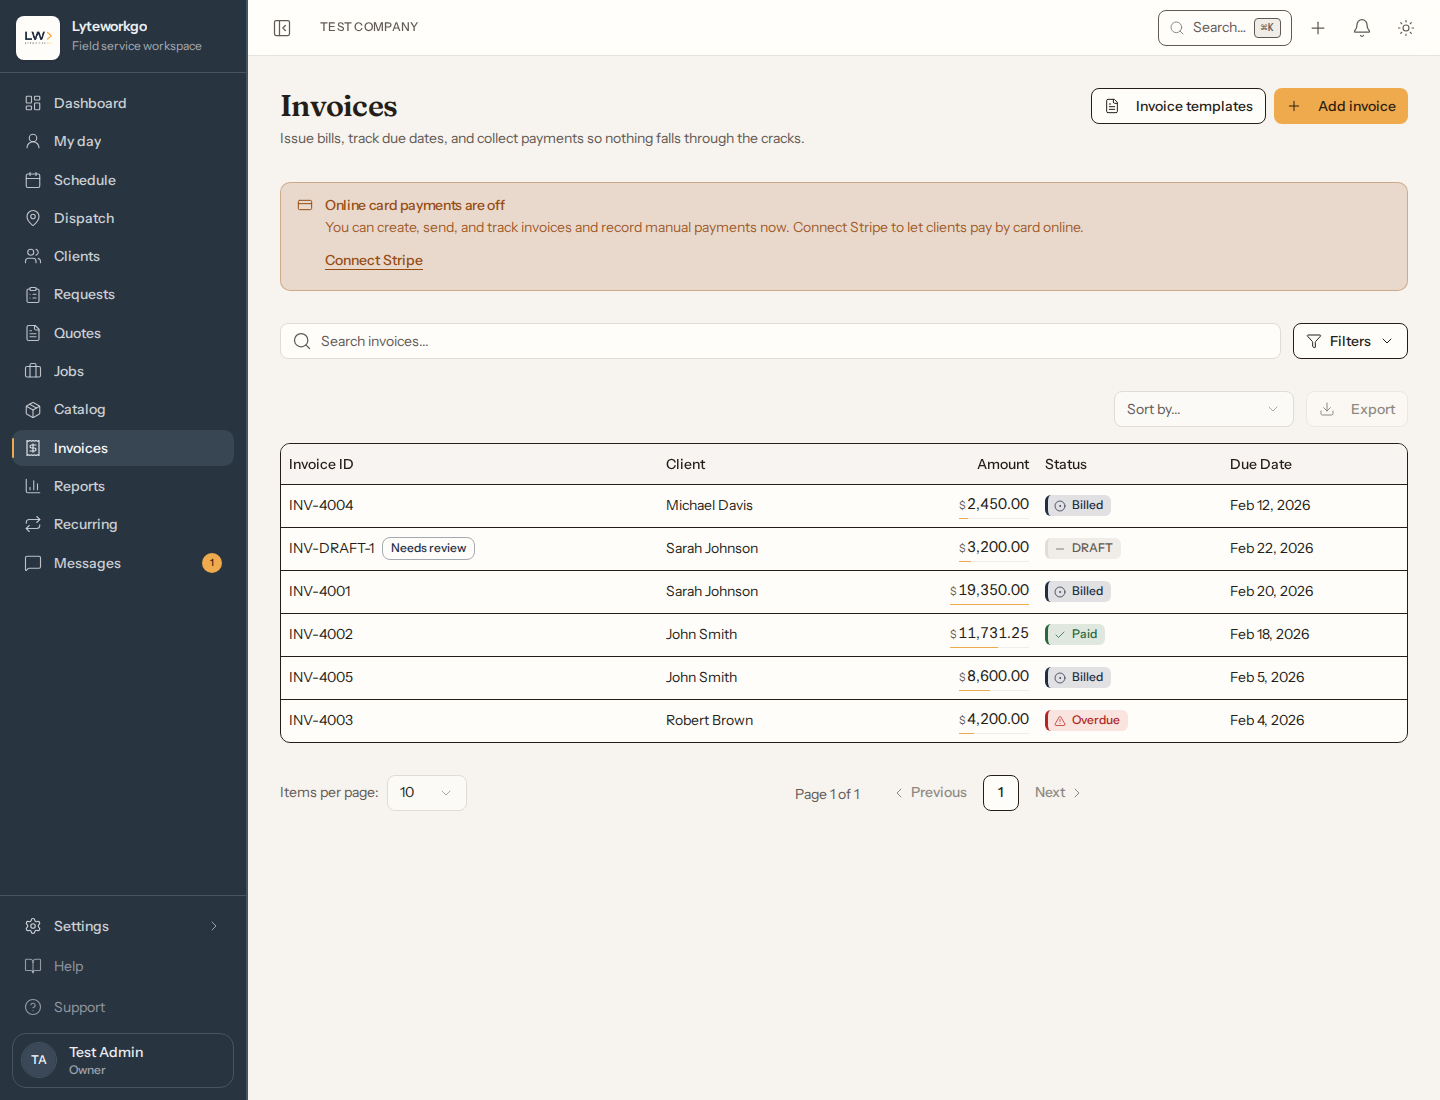The height and width of the screenshot is (1100, 1440).
Task: Open Test Admin account menu
Action: click(123, 1060)
